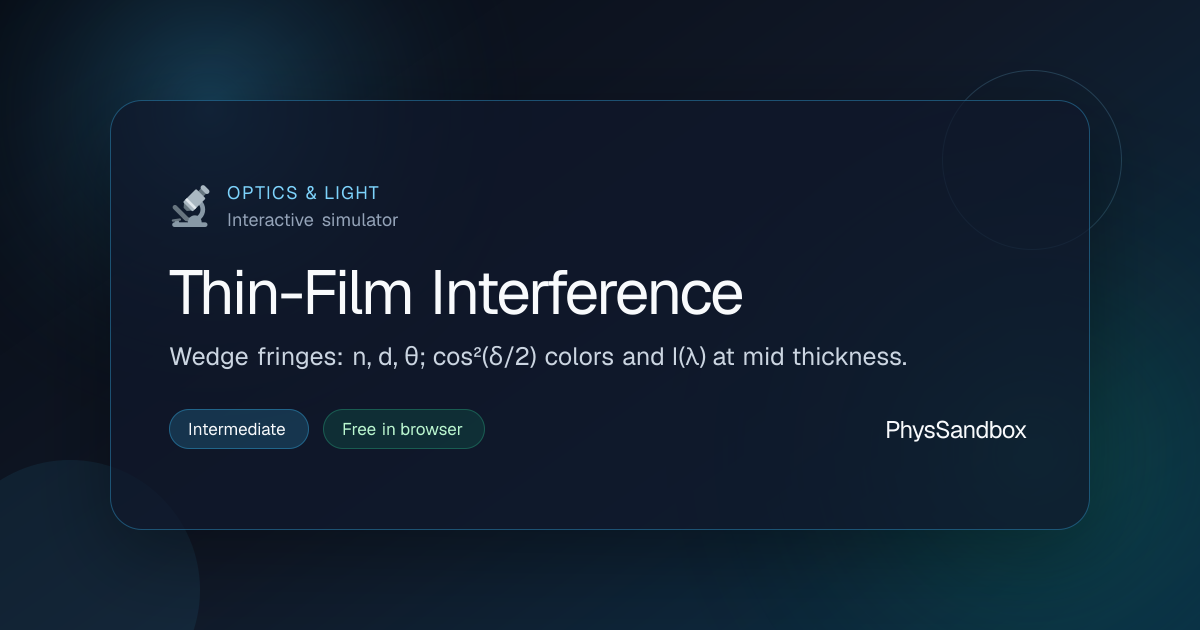This screenshot has height=630, width=1200.
Task: Click the PhysSandbox brand name
Action: 956,430
